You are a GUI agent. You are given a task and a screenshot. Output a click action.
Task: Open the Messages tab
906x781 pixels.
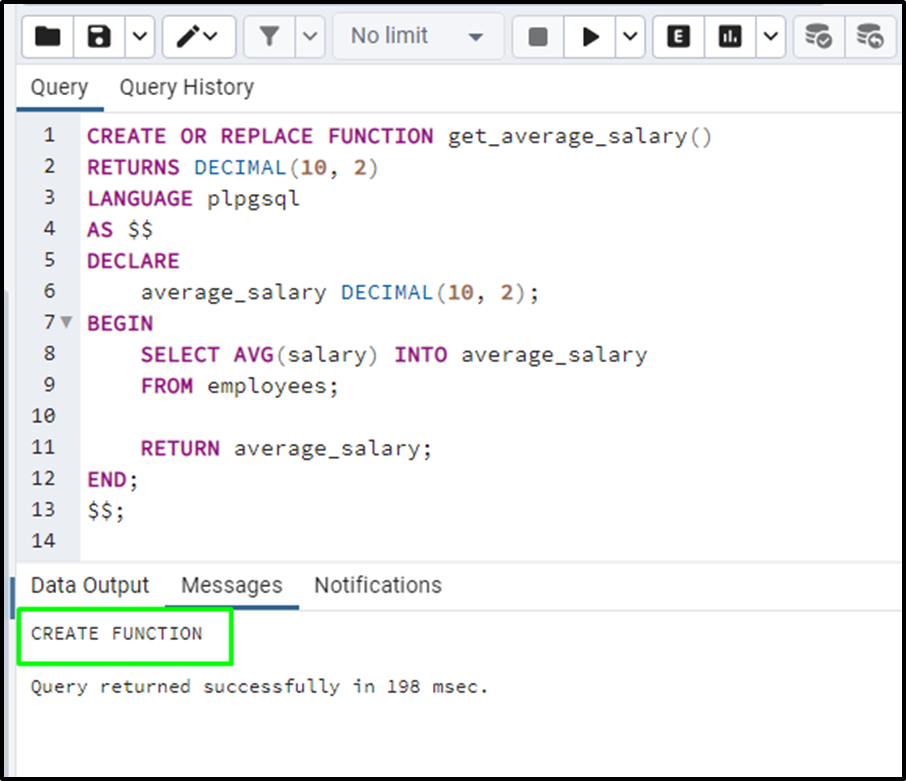[231, 585]
